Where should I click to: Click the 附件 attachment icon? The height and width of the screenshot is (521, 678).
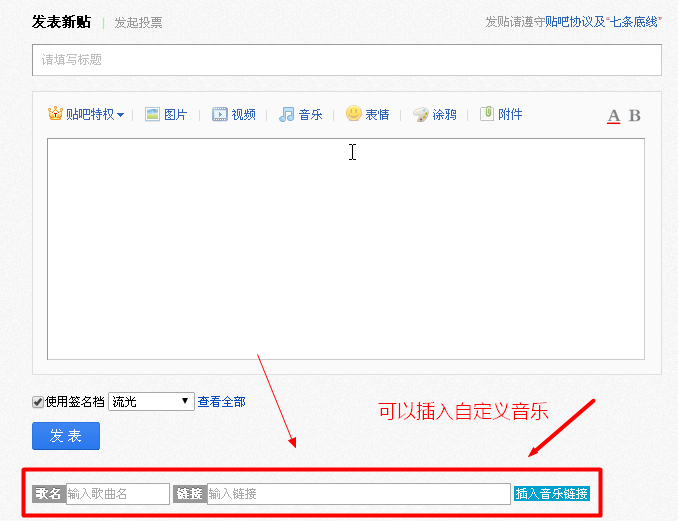coord(487,114)
